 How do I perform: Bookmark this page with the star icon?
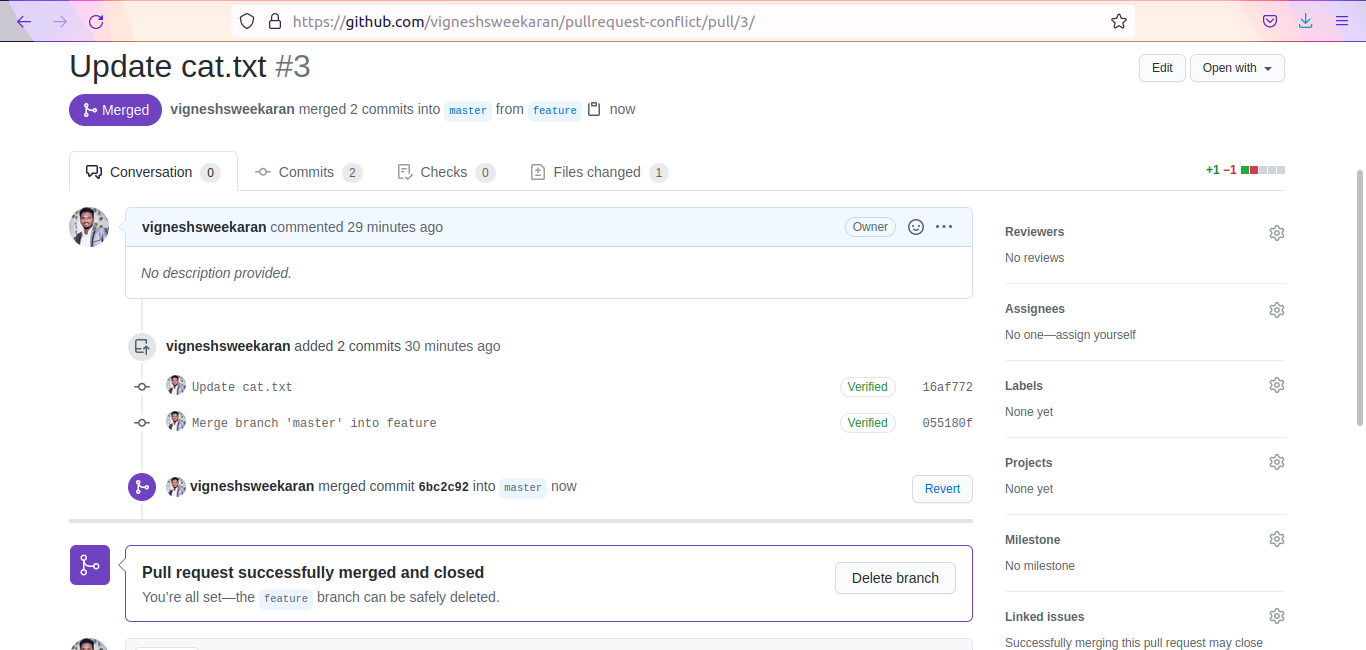click(1119, 21)
